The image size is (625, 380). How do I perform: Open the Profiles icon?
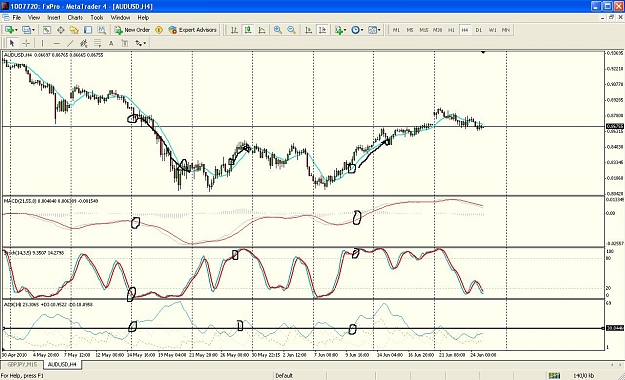[x=26, y=30]
